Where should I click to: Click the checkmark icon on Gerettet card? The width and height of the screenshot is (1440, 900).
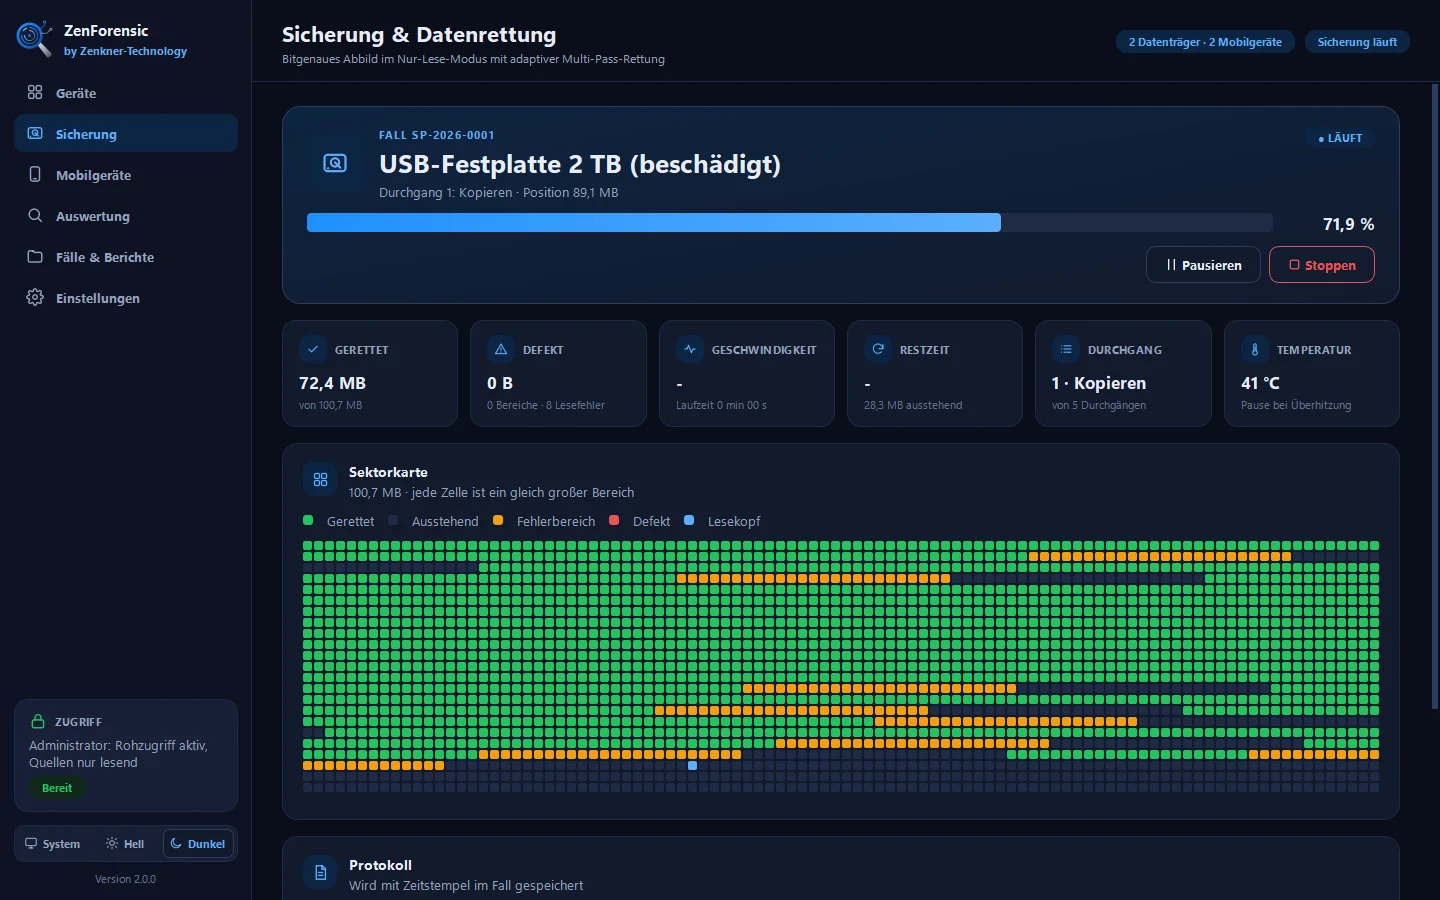tap(313, 349)
